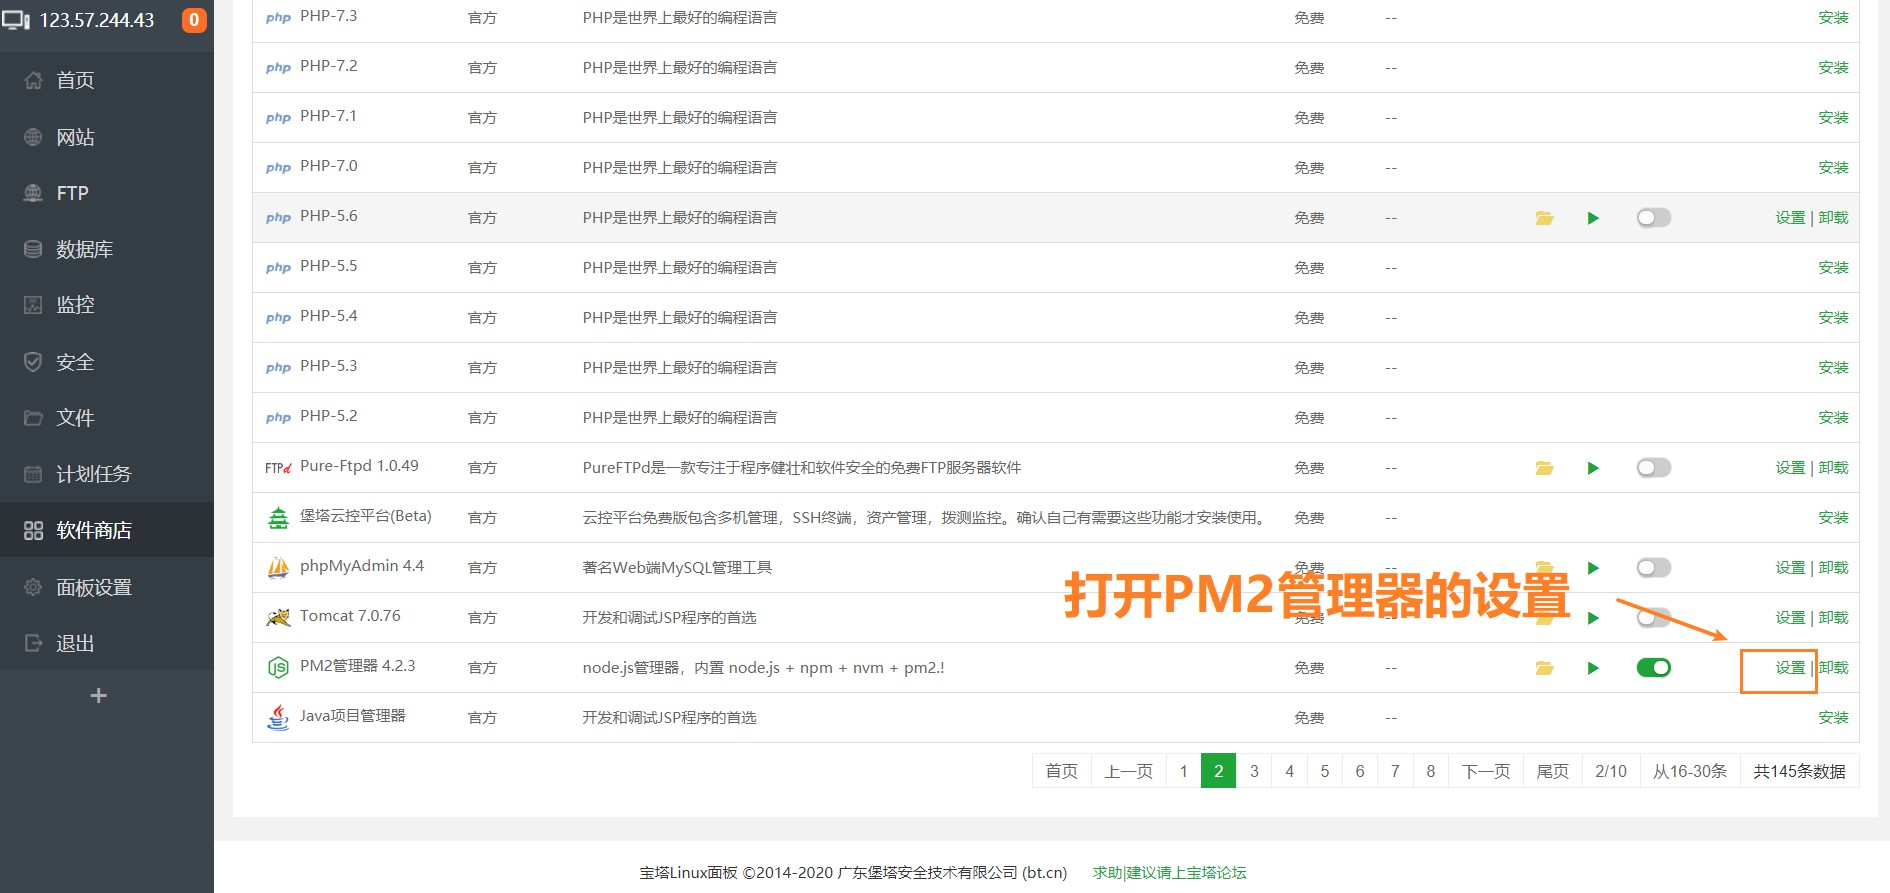Screen dimensions: 1890x893
Task: Click play icon in PM2管理器 row
Action: pos(1593,668)
